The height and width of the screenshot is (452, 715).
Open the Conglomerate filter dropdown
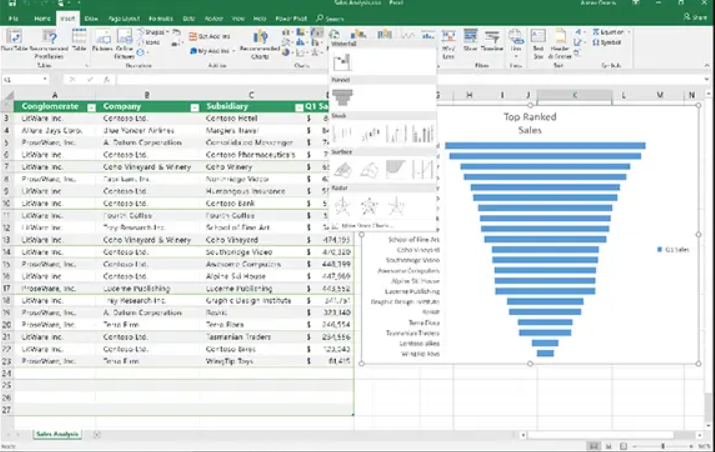click(x=91, y=108)
